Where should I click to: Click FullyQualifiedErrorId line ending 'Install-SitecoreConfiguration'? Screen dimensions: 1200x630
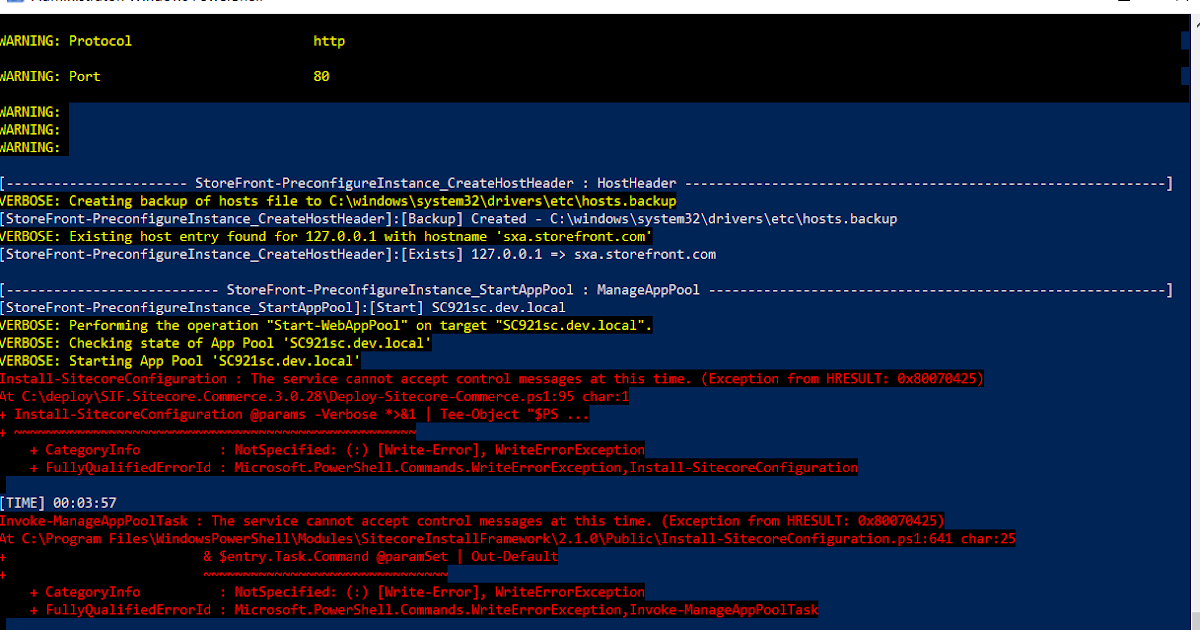[x=444, y=468]
